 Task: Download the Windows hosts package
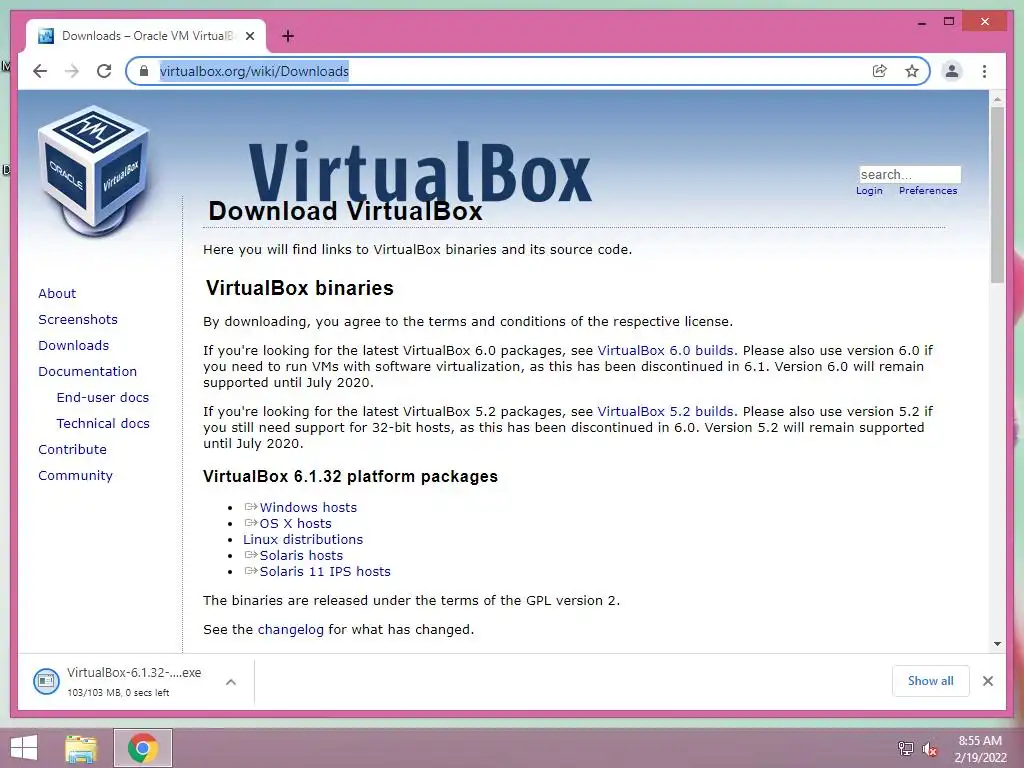point(308,507)
